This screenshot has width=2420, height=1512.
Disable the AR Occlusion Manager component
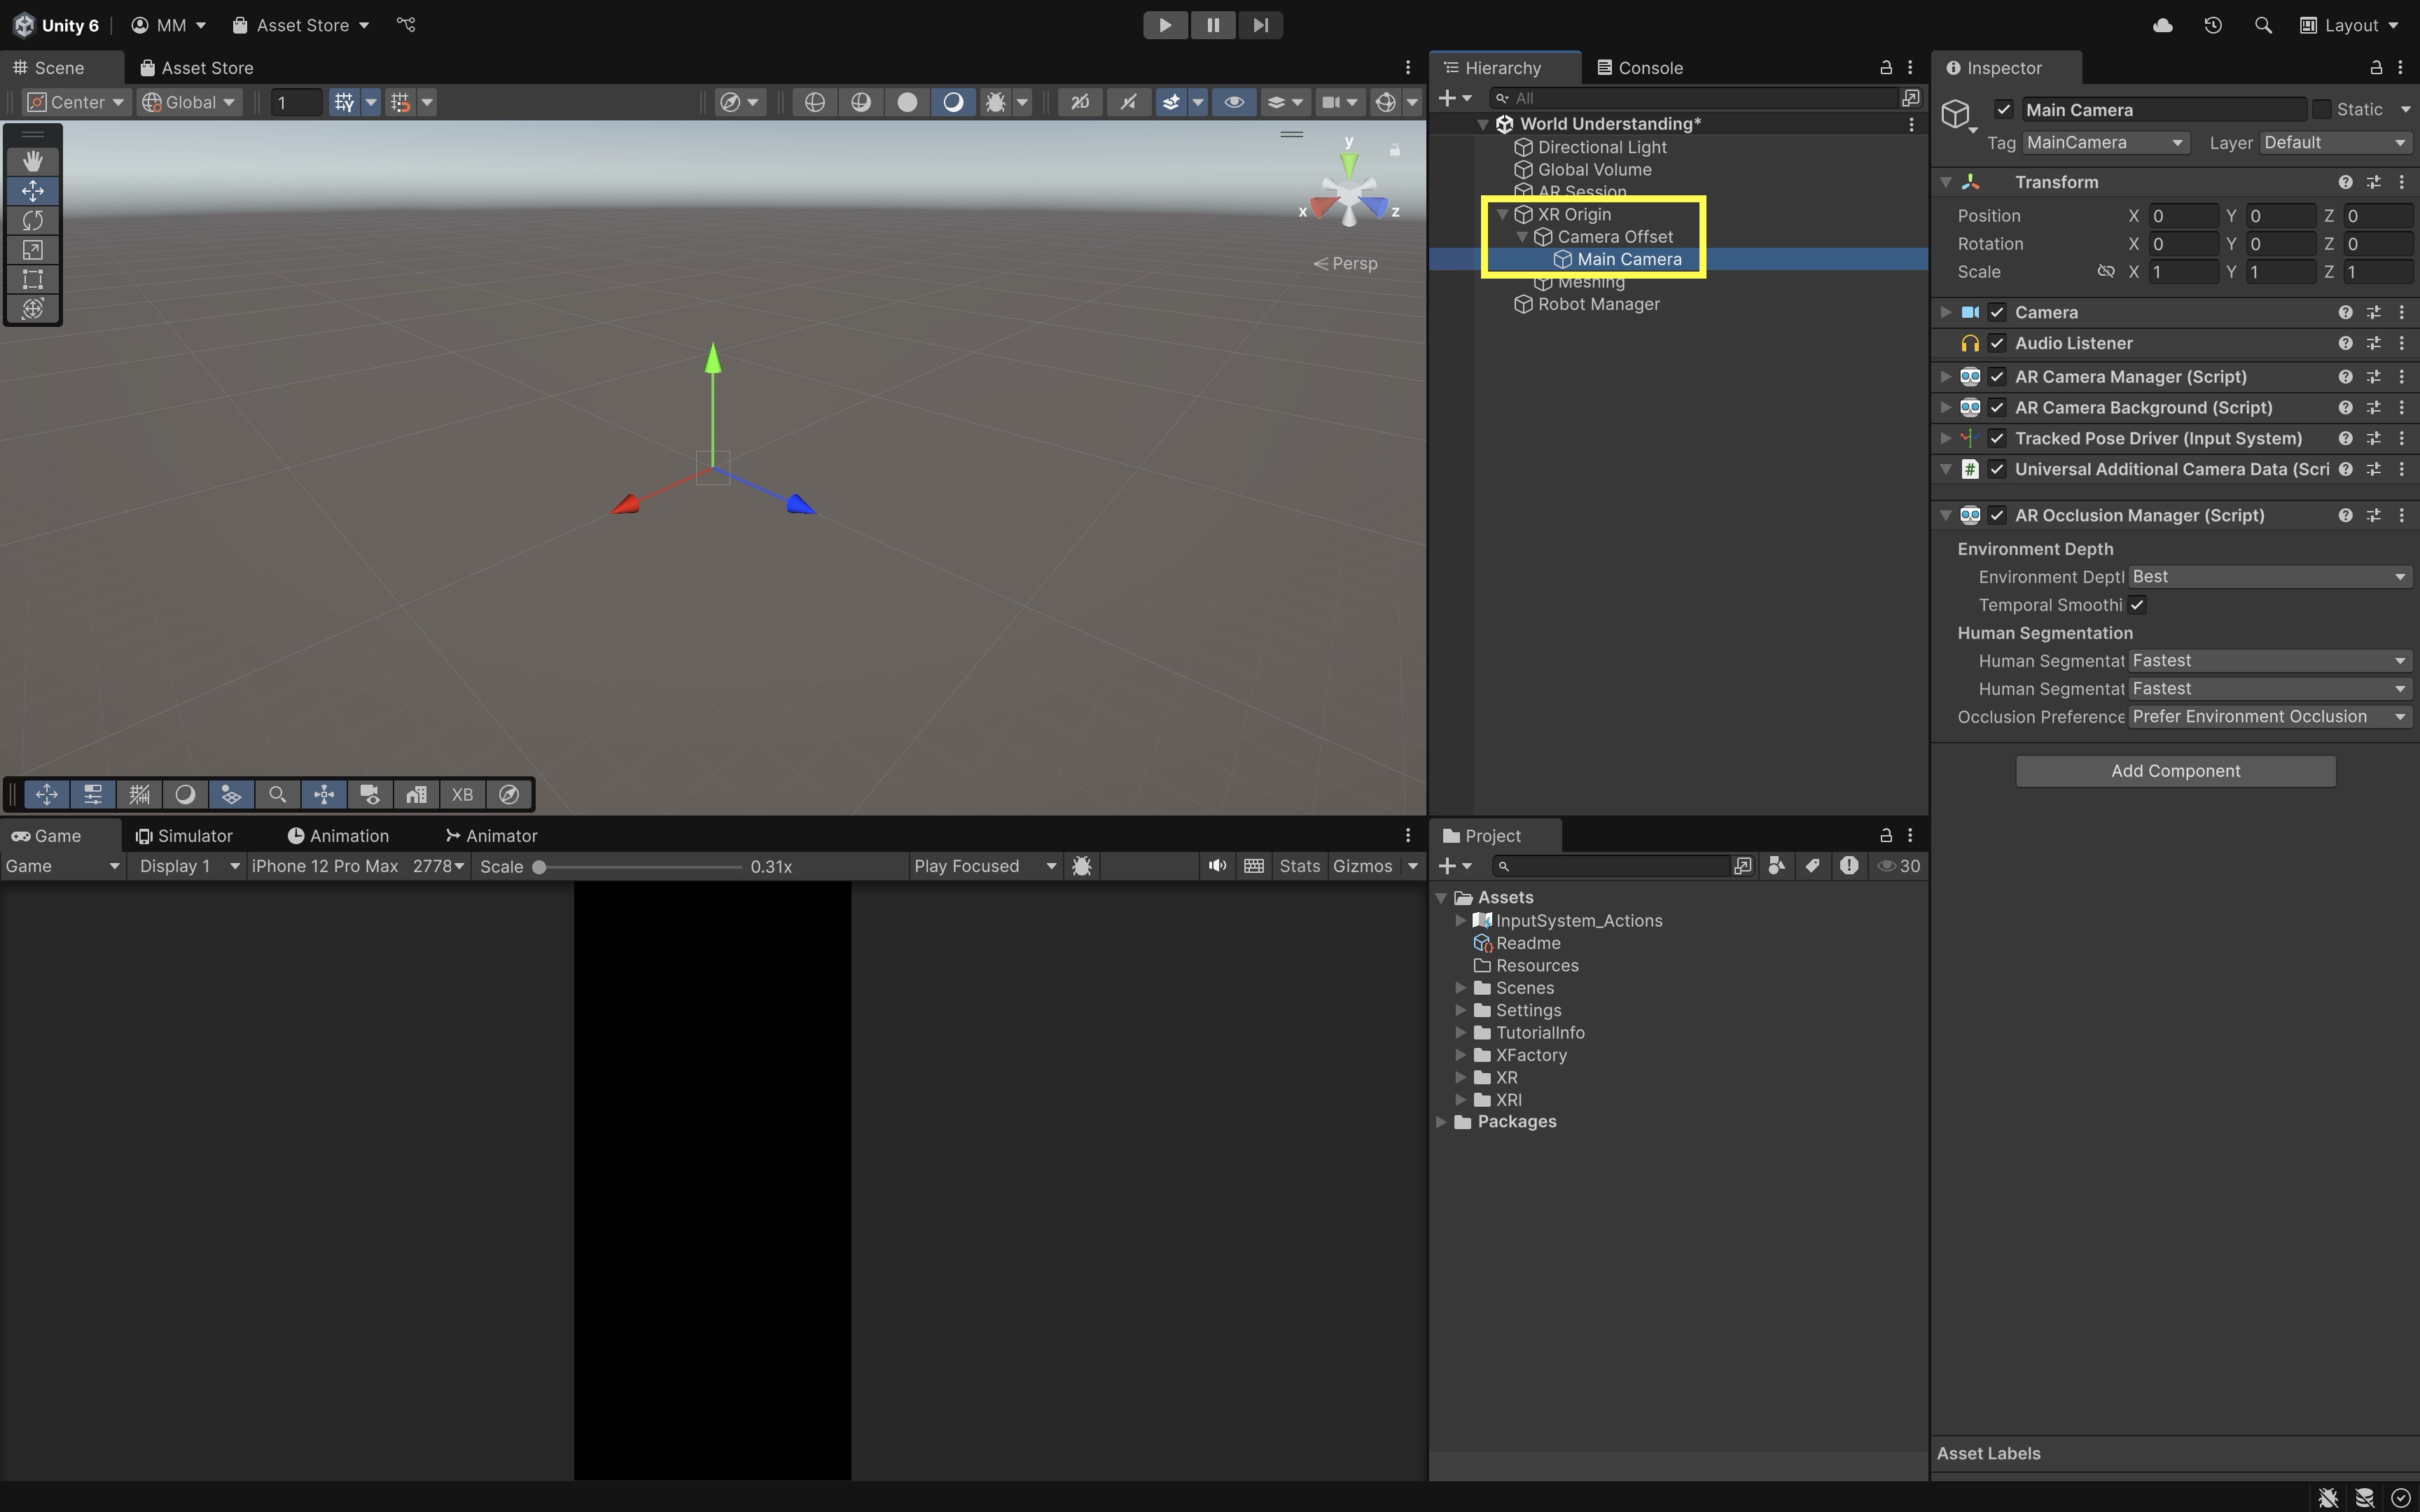[x=1997, y=516]
